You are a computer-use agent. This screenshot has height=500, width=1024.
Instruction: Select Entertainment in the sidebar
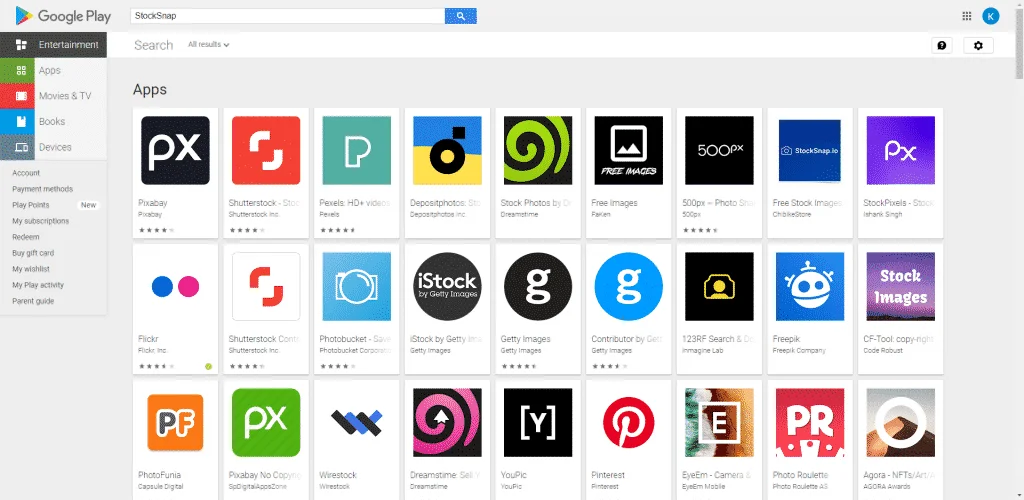click(54, 45)
